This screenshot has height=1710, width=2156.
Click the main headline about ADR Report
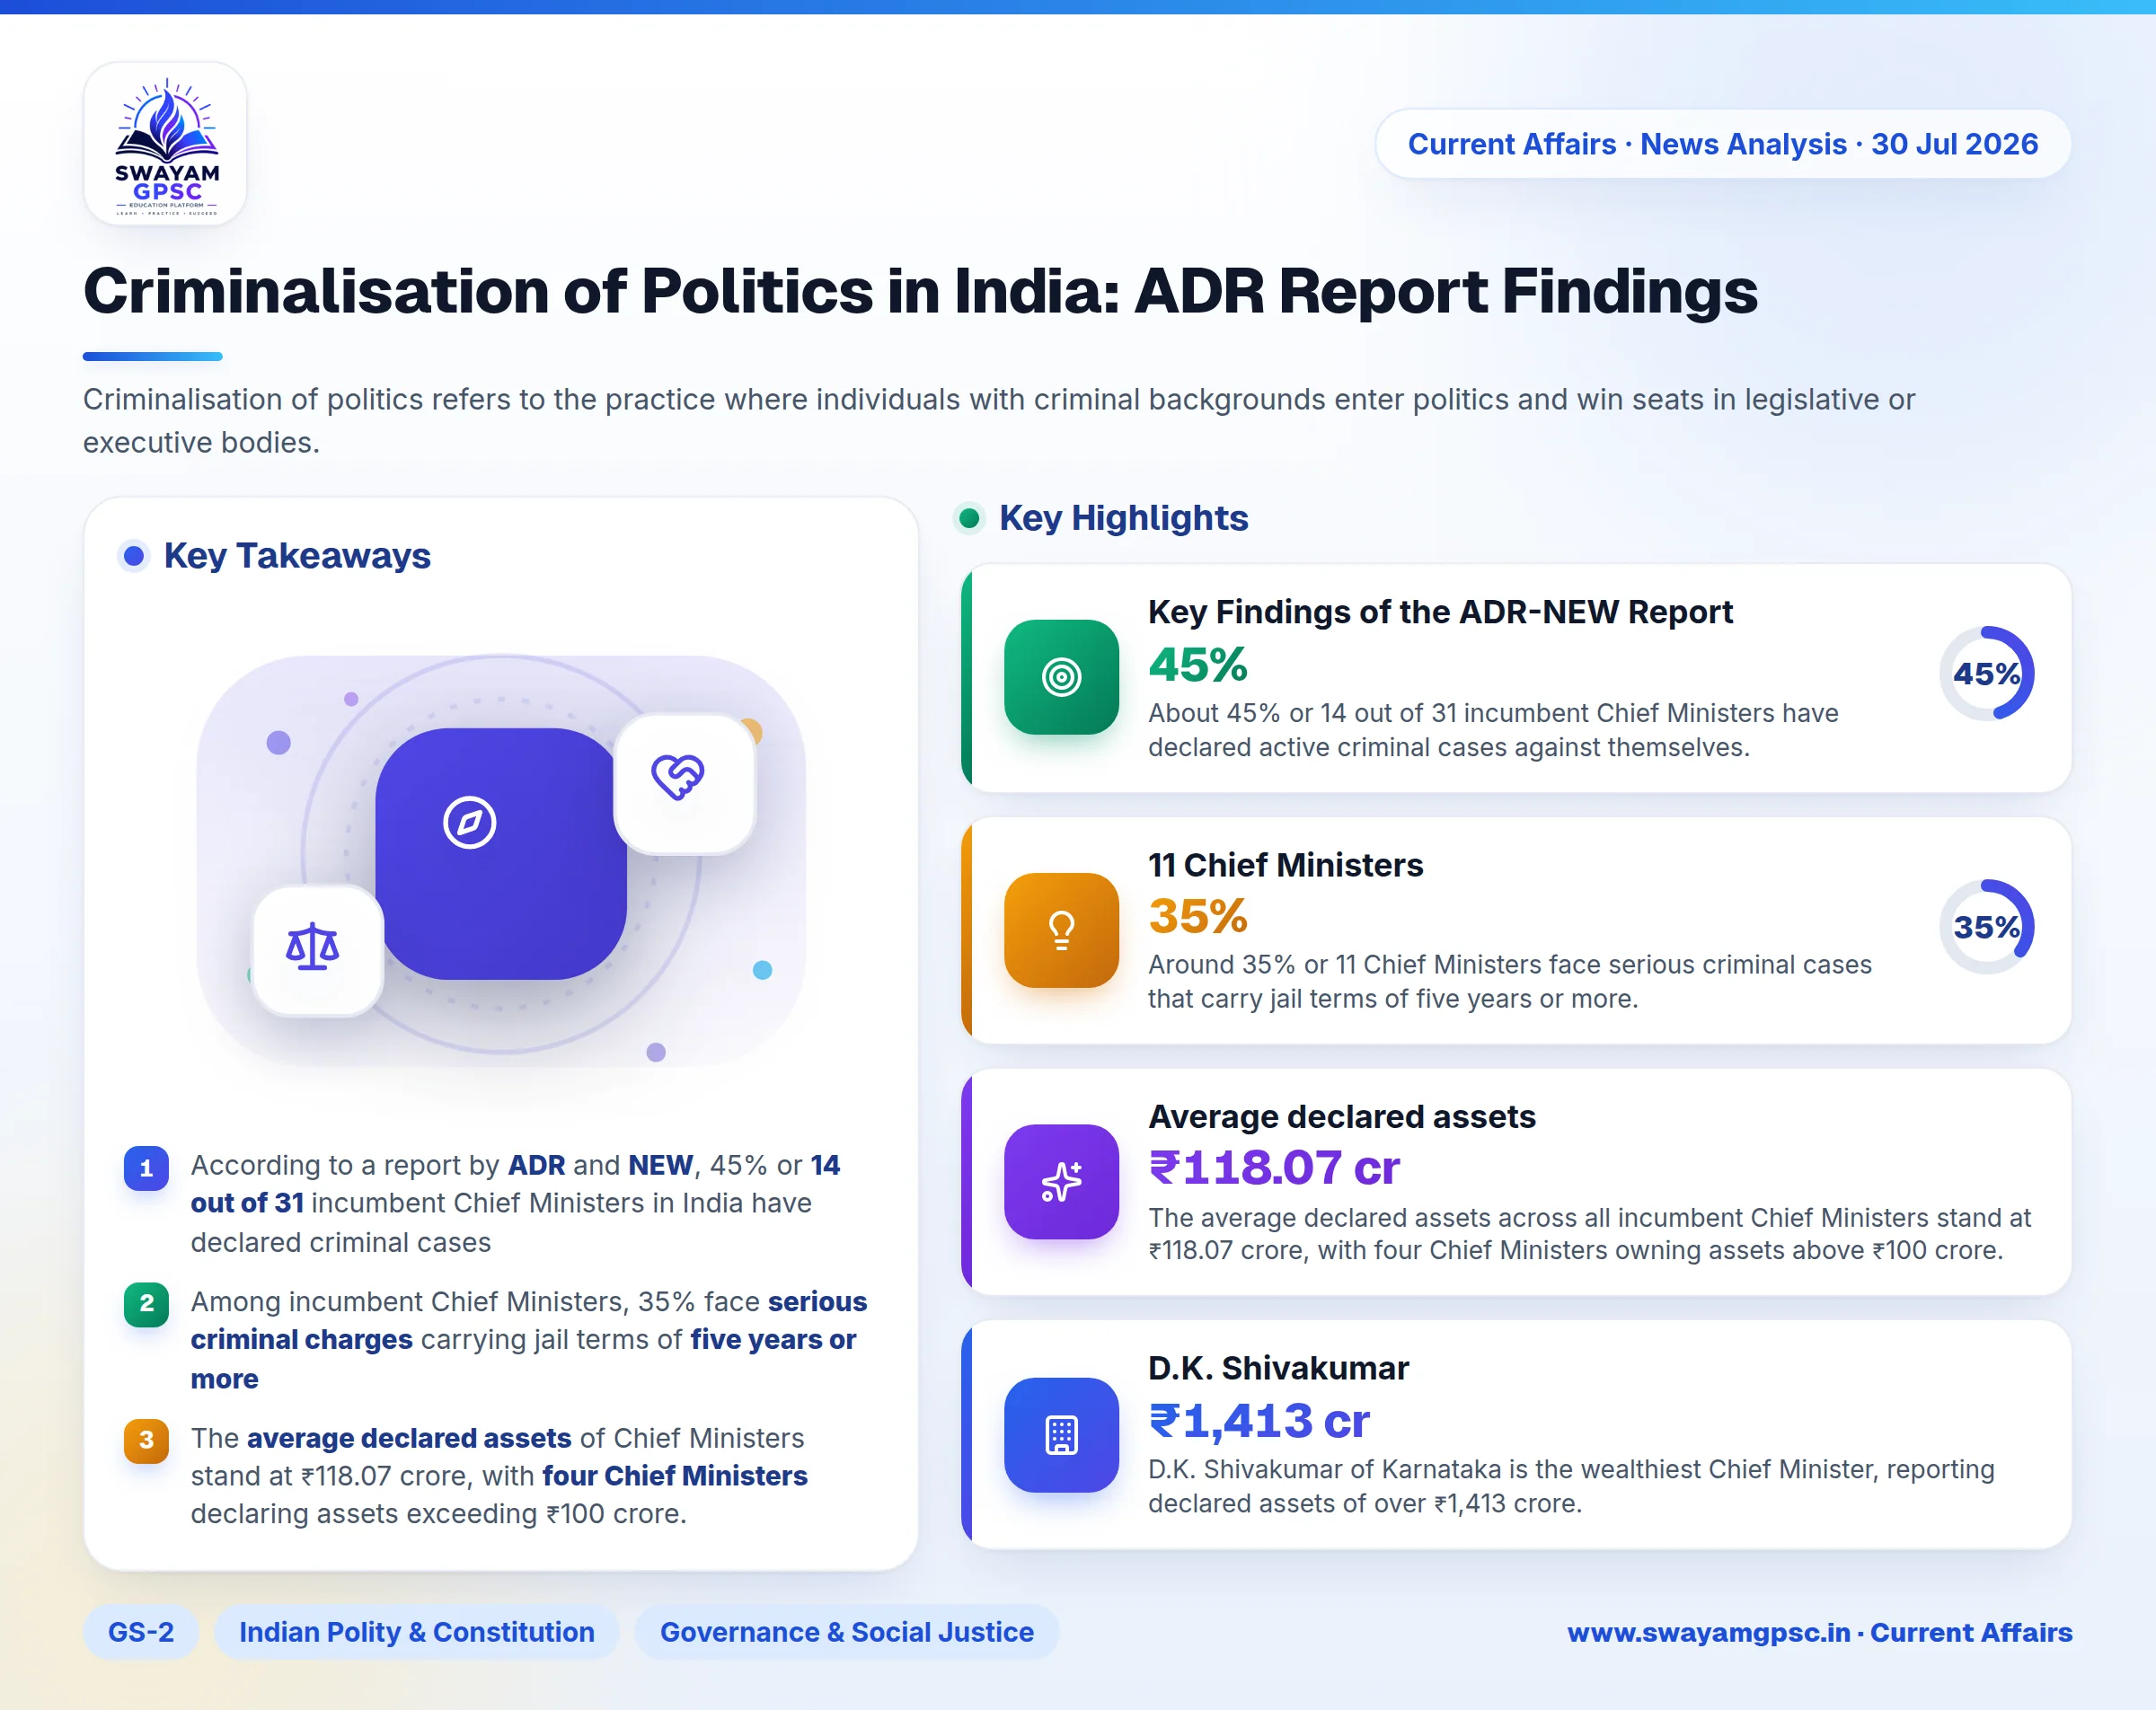click(x=920, y=291)
